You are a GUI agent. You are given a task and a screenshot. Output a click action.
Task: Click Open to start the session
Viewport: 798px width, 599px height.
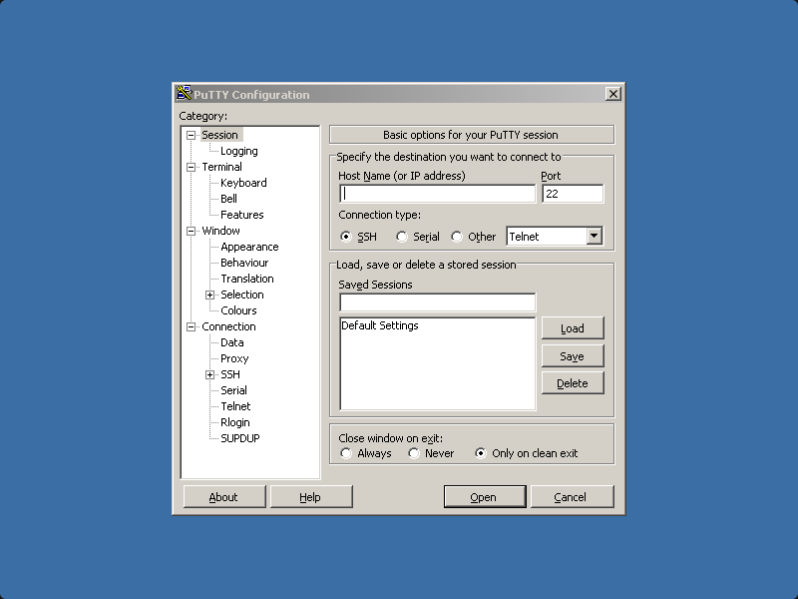pos(484,497)
